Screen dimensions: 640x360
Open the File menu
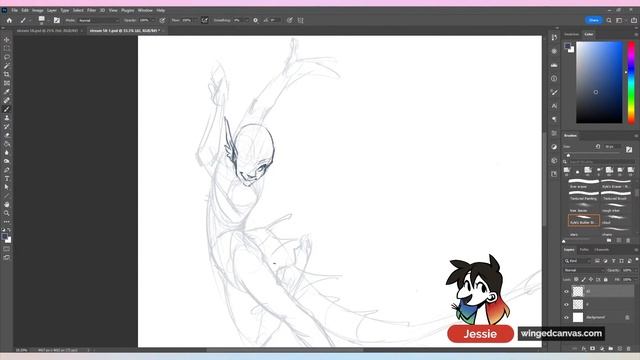coord(15,10)
